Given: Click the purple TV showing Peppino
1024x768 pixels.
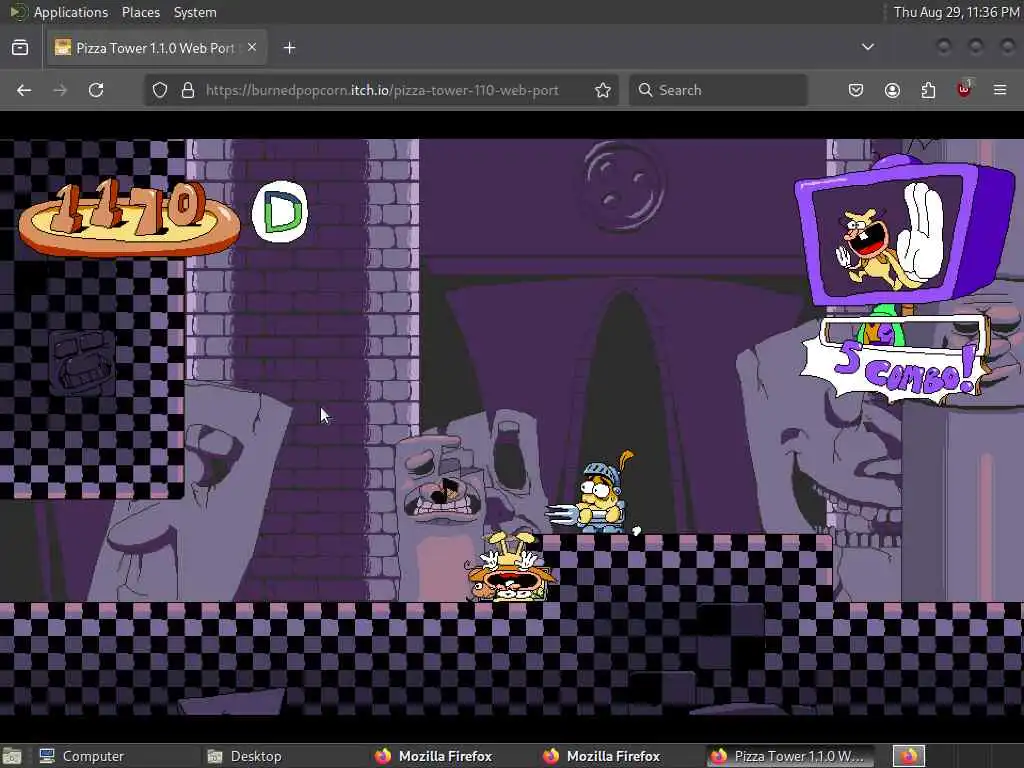Looking at the screenshot, I should [903, 231].
